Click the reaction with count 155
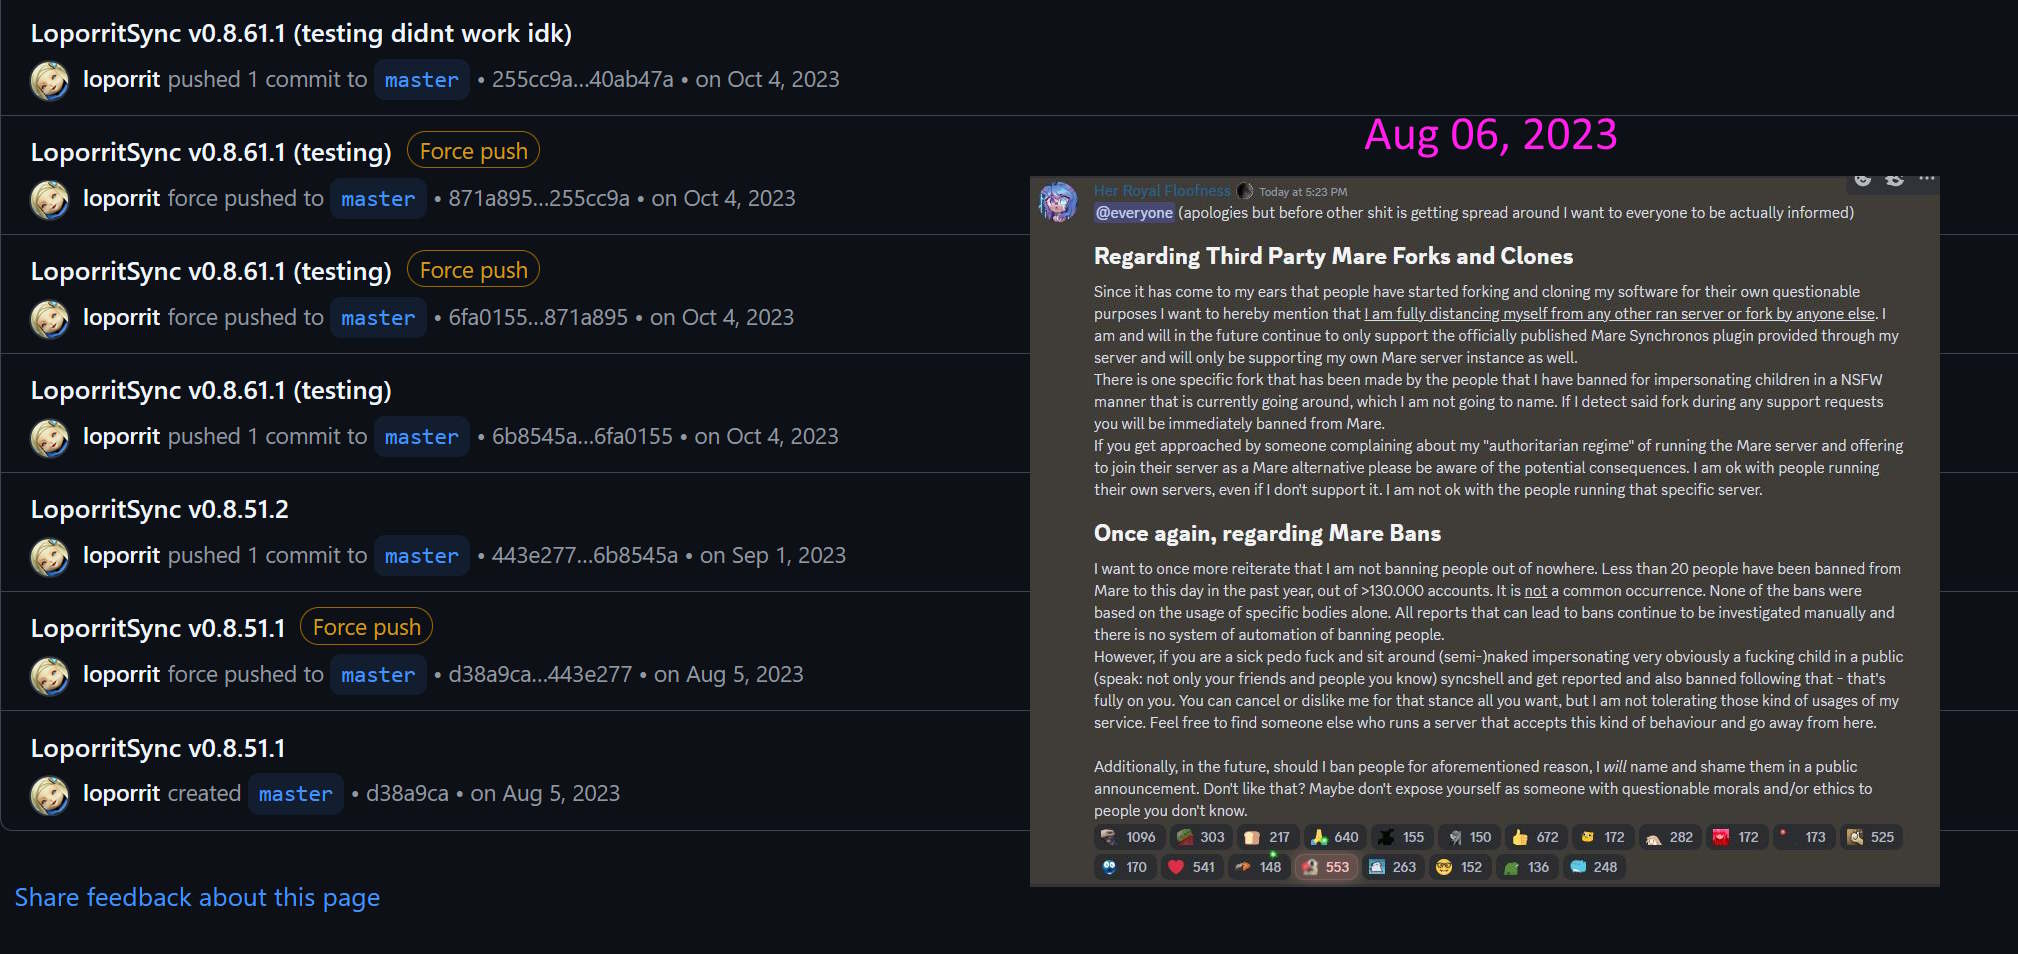The width and height of the screenshot is (2018, 954). [1401, 837]
